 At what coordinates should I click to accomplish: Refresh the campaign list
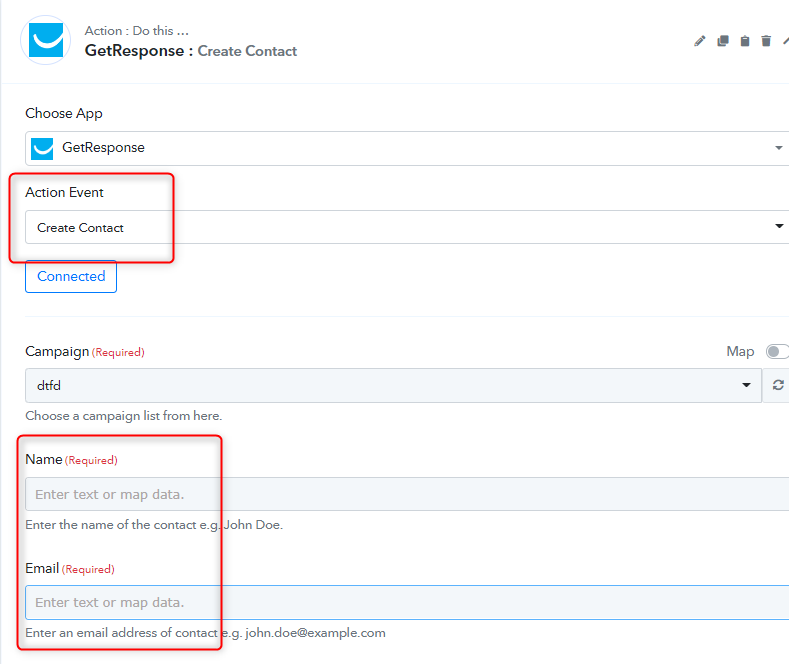tap(777, 385)
